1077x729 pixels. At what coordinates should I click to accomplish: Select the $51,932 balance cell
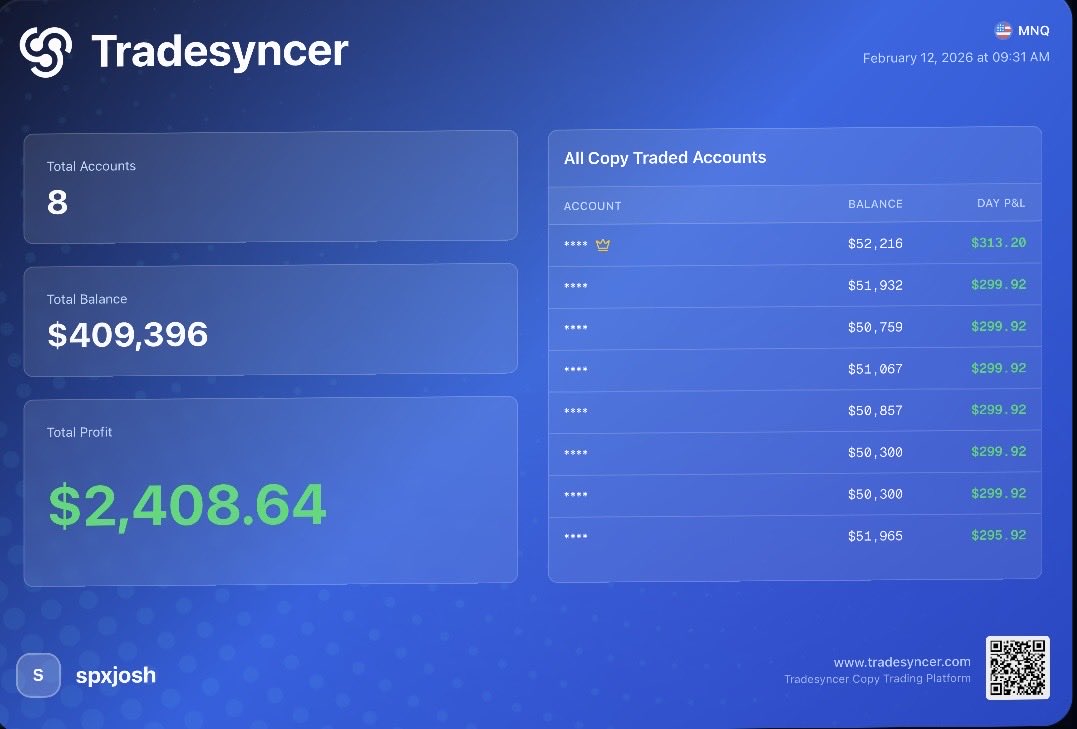[875, 286]
